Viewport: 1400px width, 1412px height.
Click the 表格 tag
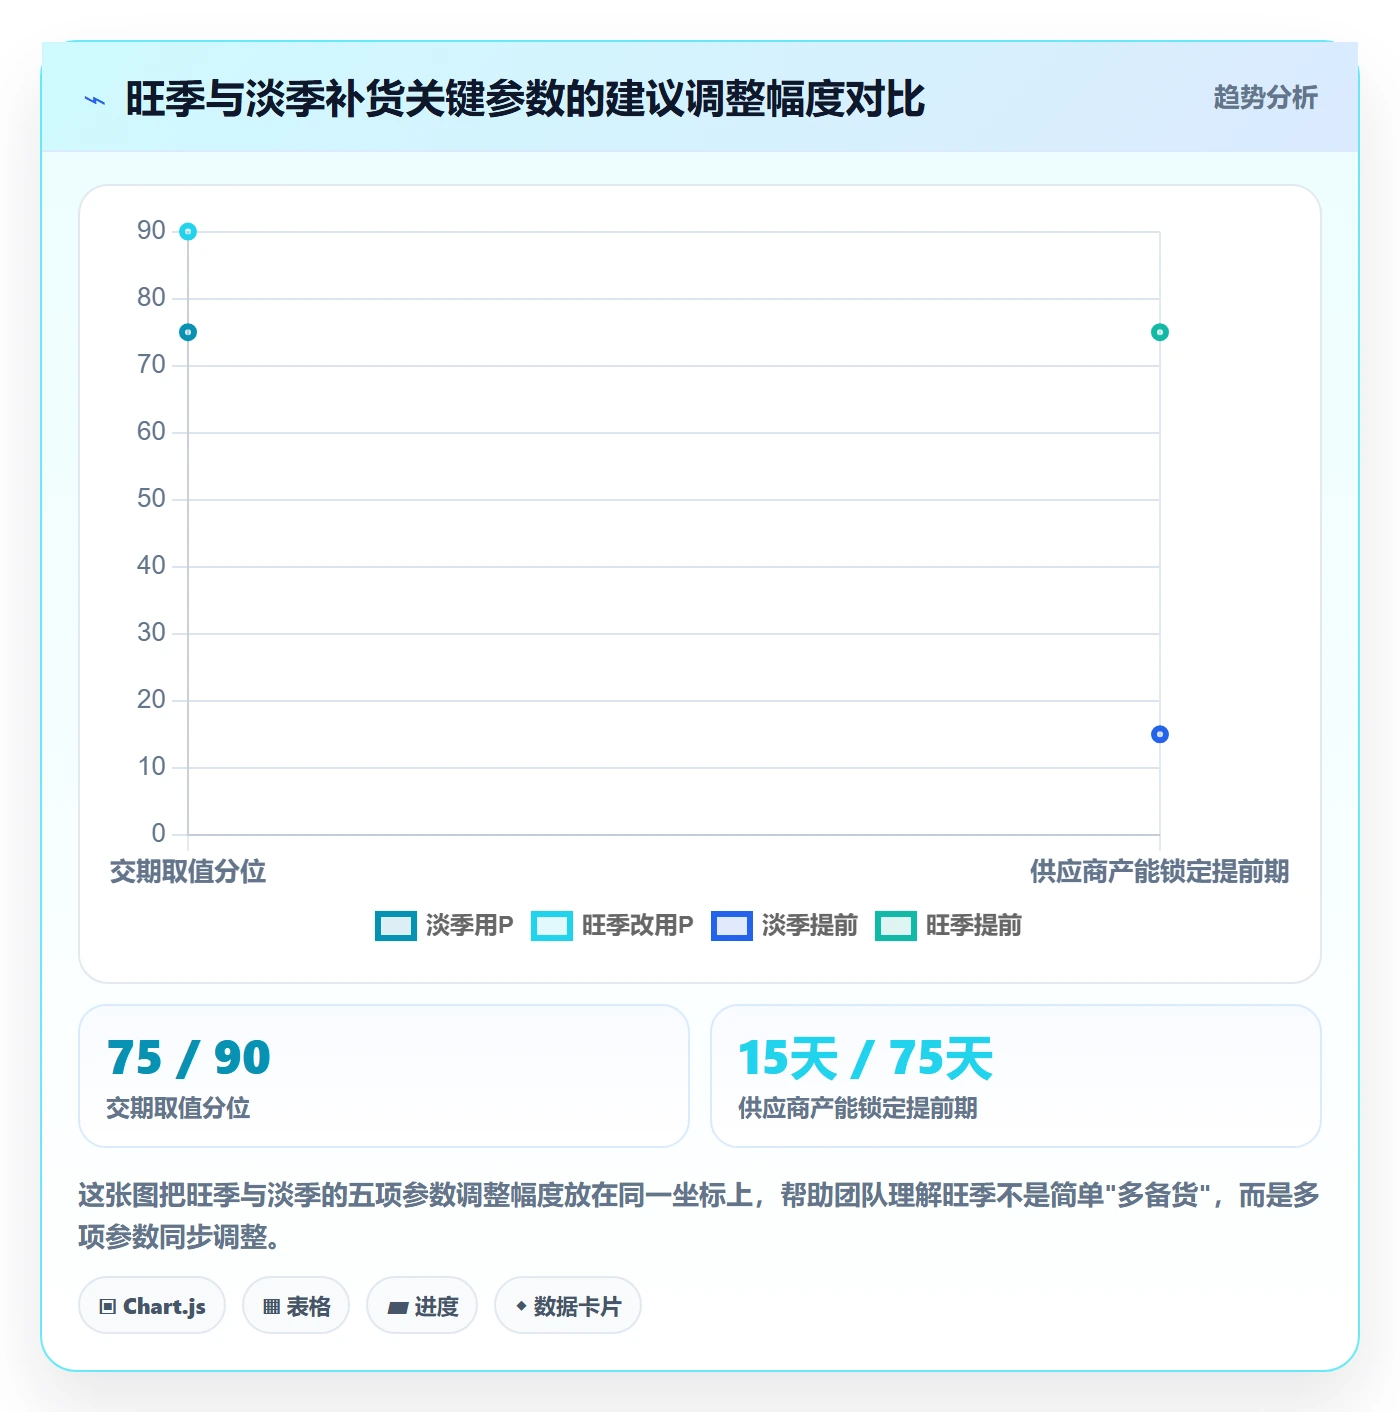tap(296, 1306)
